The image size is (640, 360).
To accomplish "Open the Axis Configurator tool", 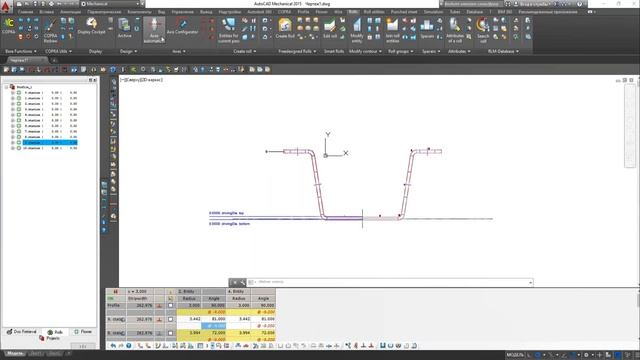I will click(182, 26).
